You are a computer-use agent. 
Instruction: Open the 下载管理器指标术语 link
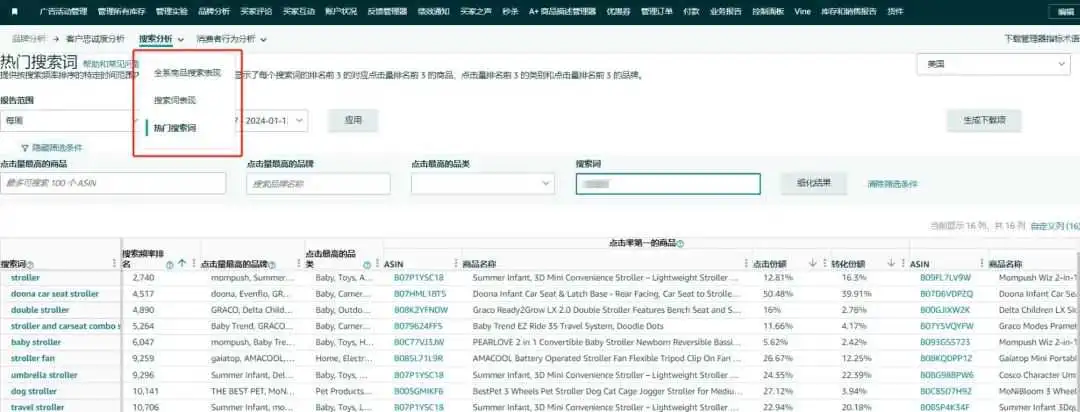[1042, 39]
